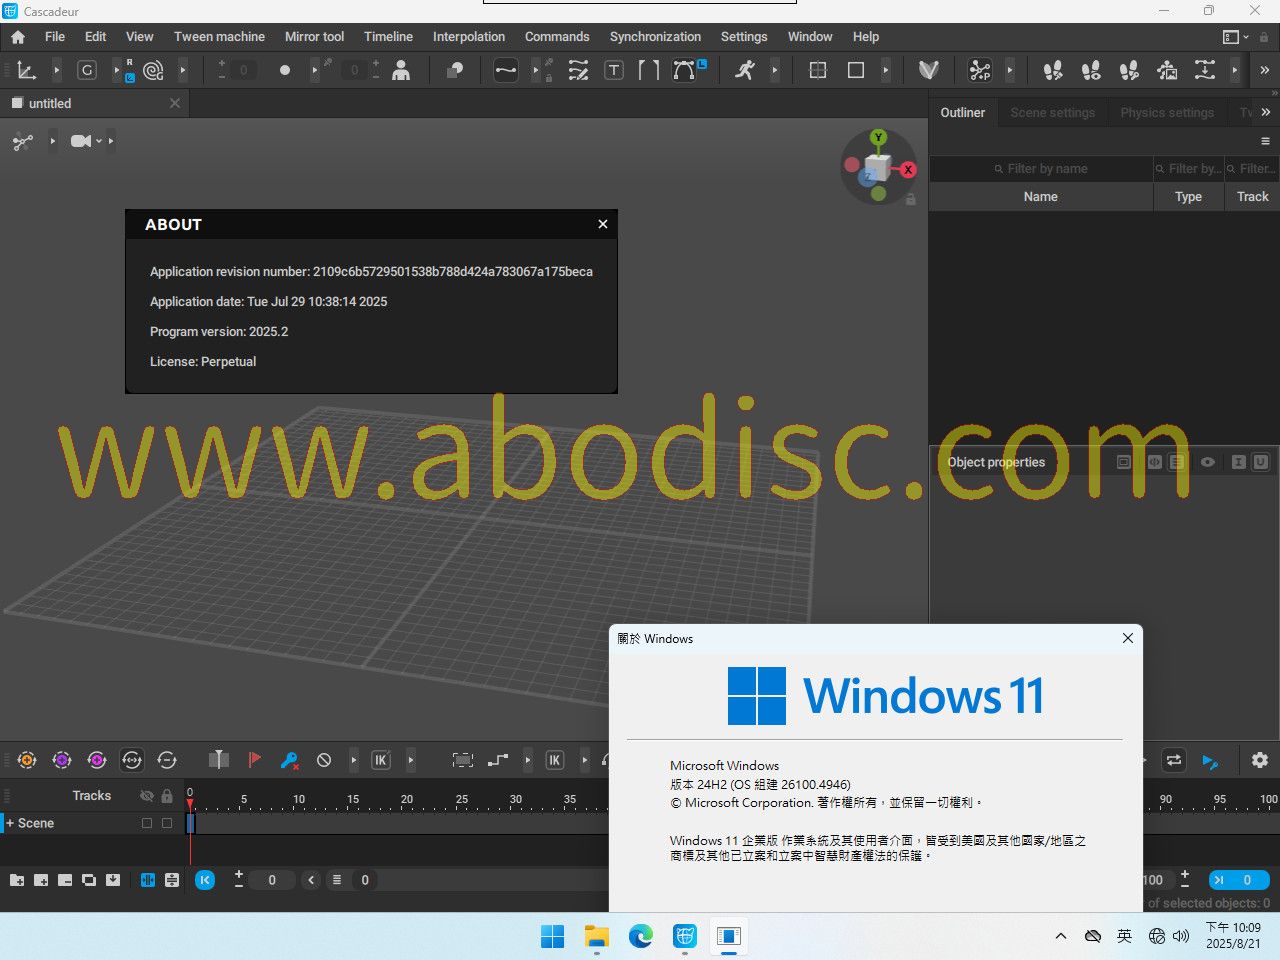Select the curve interpolation toolbar icon
The image size is (1280, 960).
[x=506, y=70]
